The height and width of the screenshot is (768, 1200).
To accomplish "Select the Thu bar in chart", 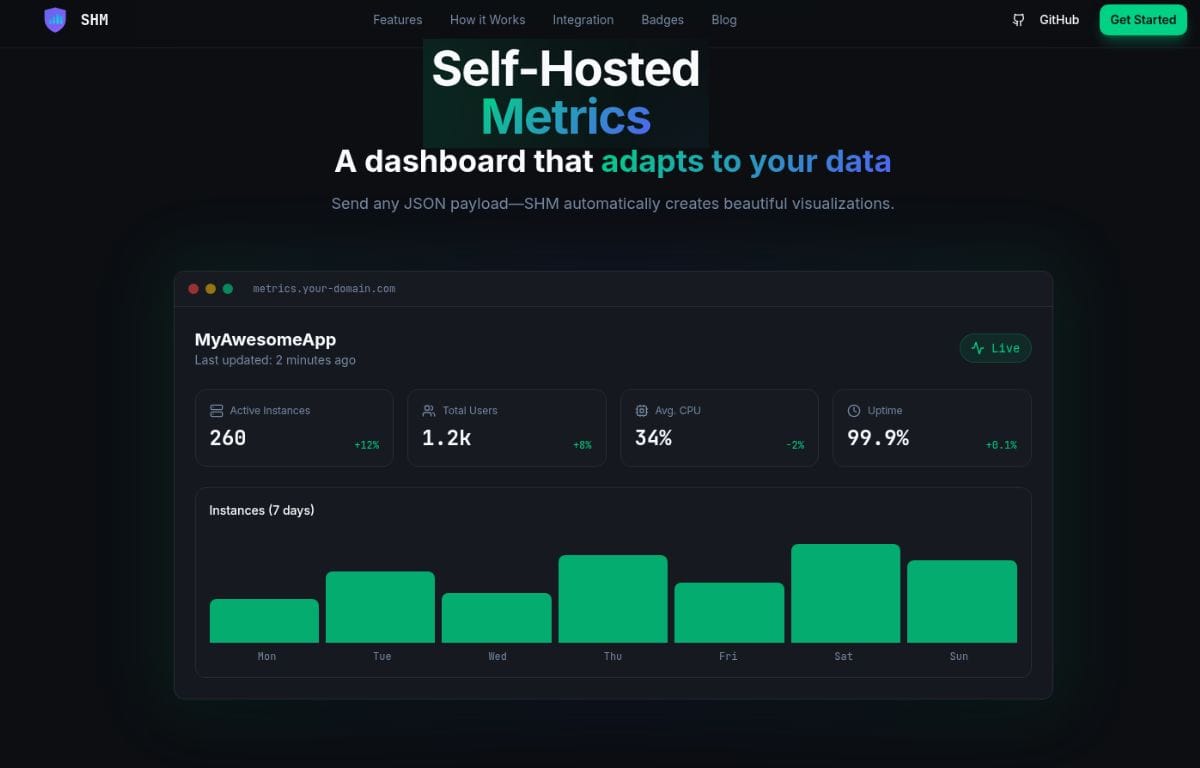I will (613, 599).
